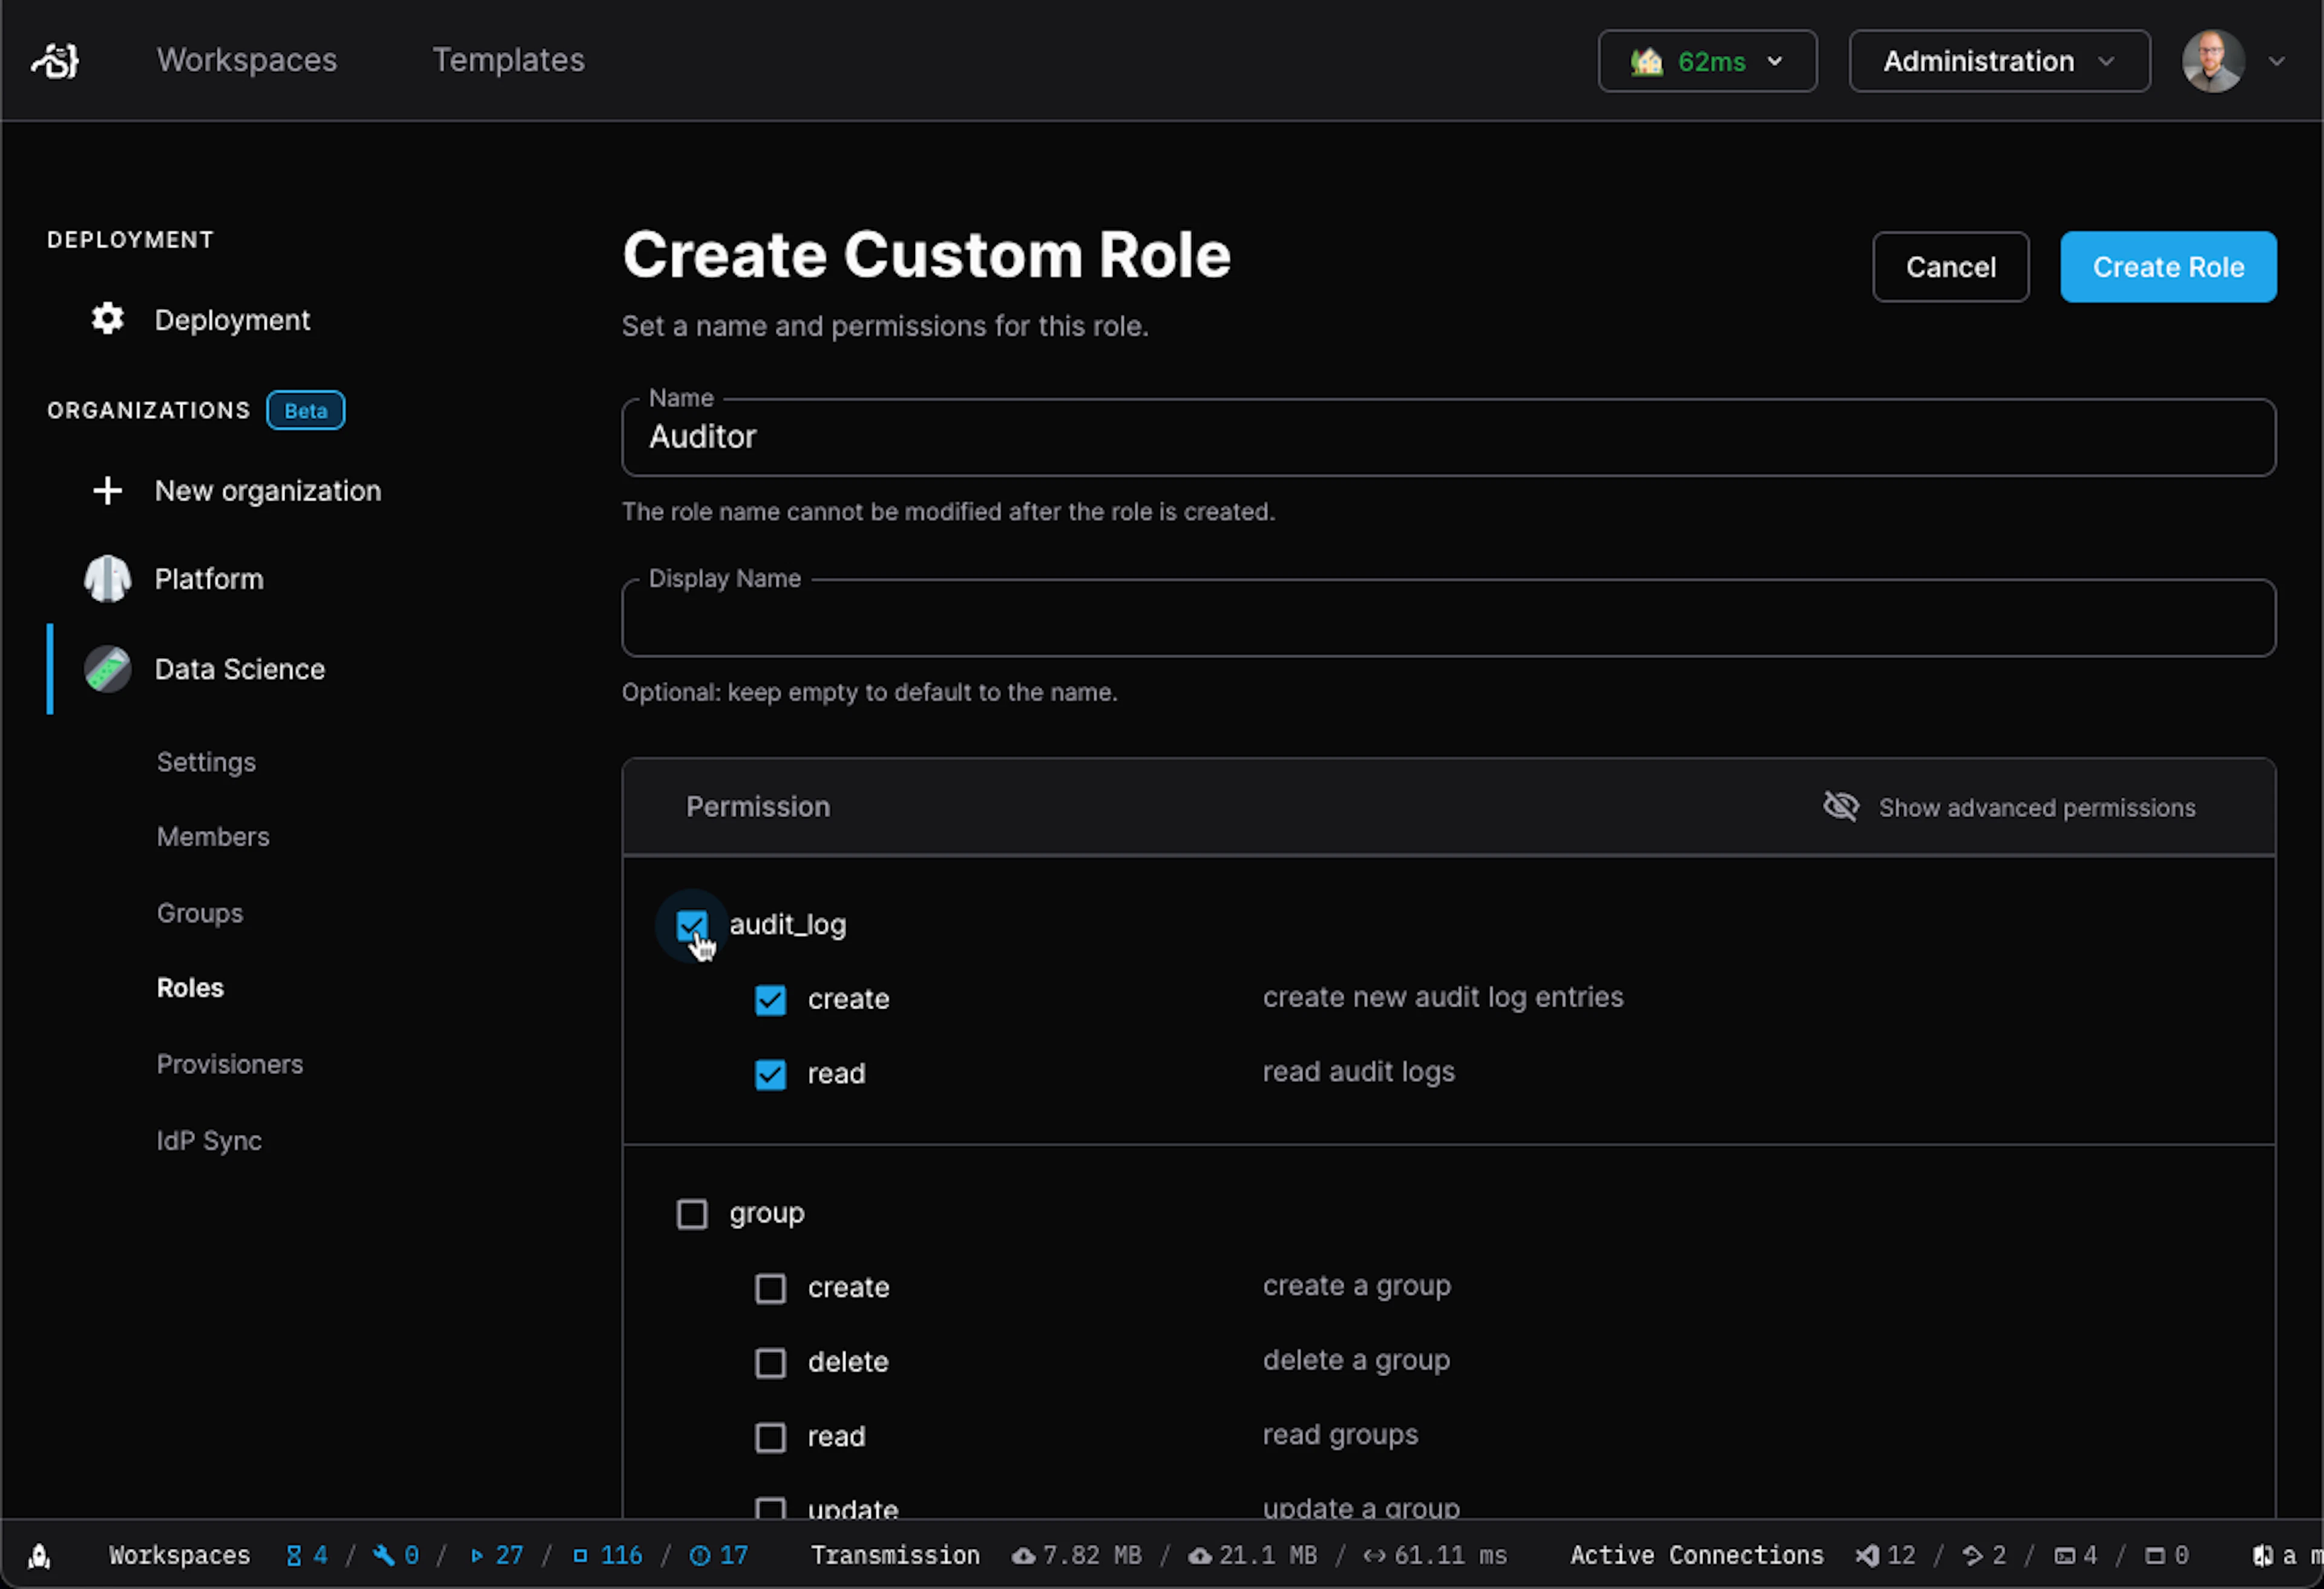Click the Transmission label in the status bar
Viewport: 2324px width, 1589px height.
tap(895, 1555)
